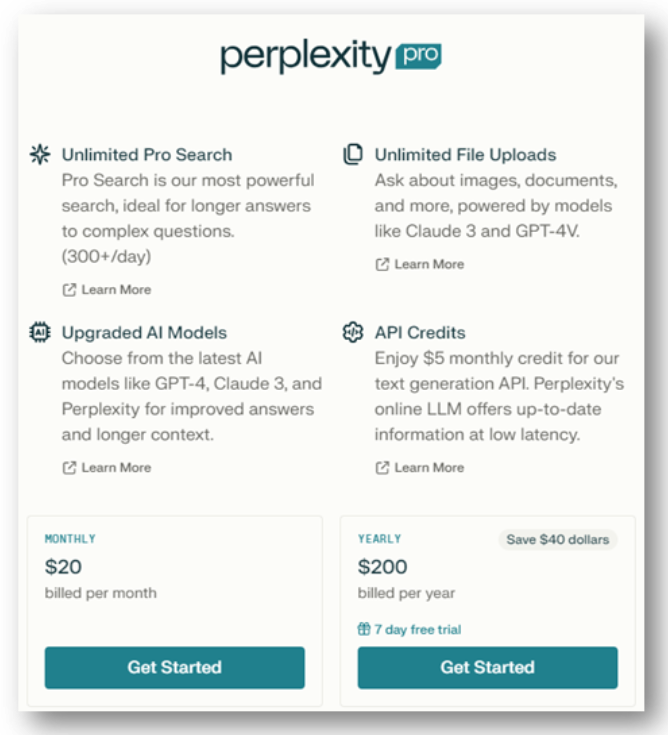Click the Perplexity Pro logo
This screenshot has height=735, width=668.
click(x=331, y=57)
